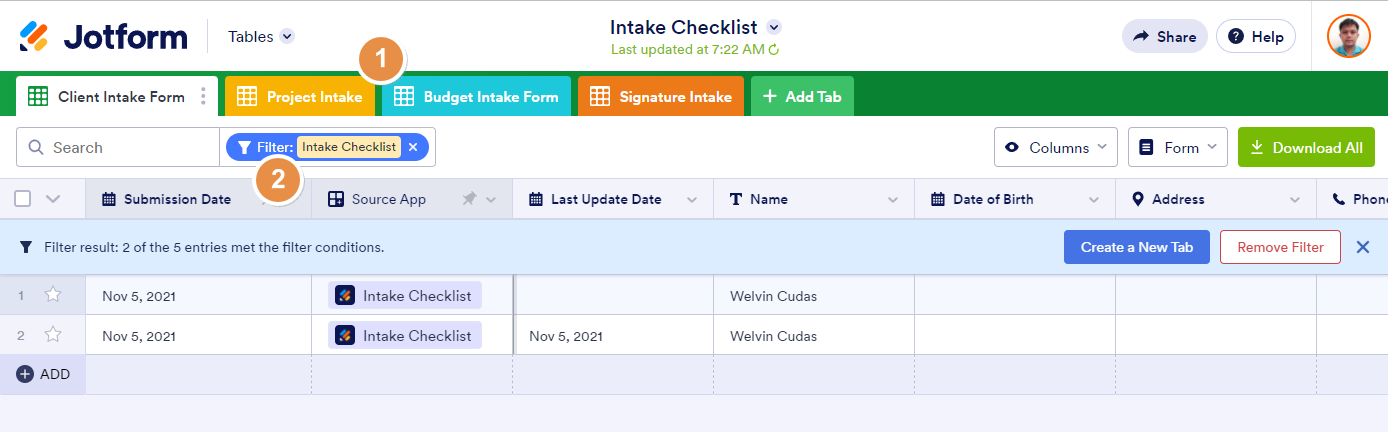Viewport: 1388px width, 432px height.
Task: Click the Download All button
Action: point(1306,147)
